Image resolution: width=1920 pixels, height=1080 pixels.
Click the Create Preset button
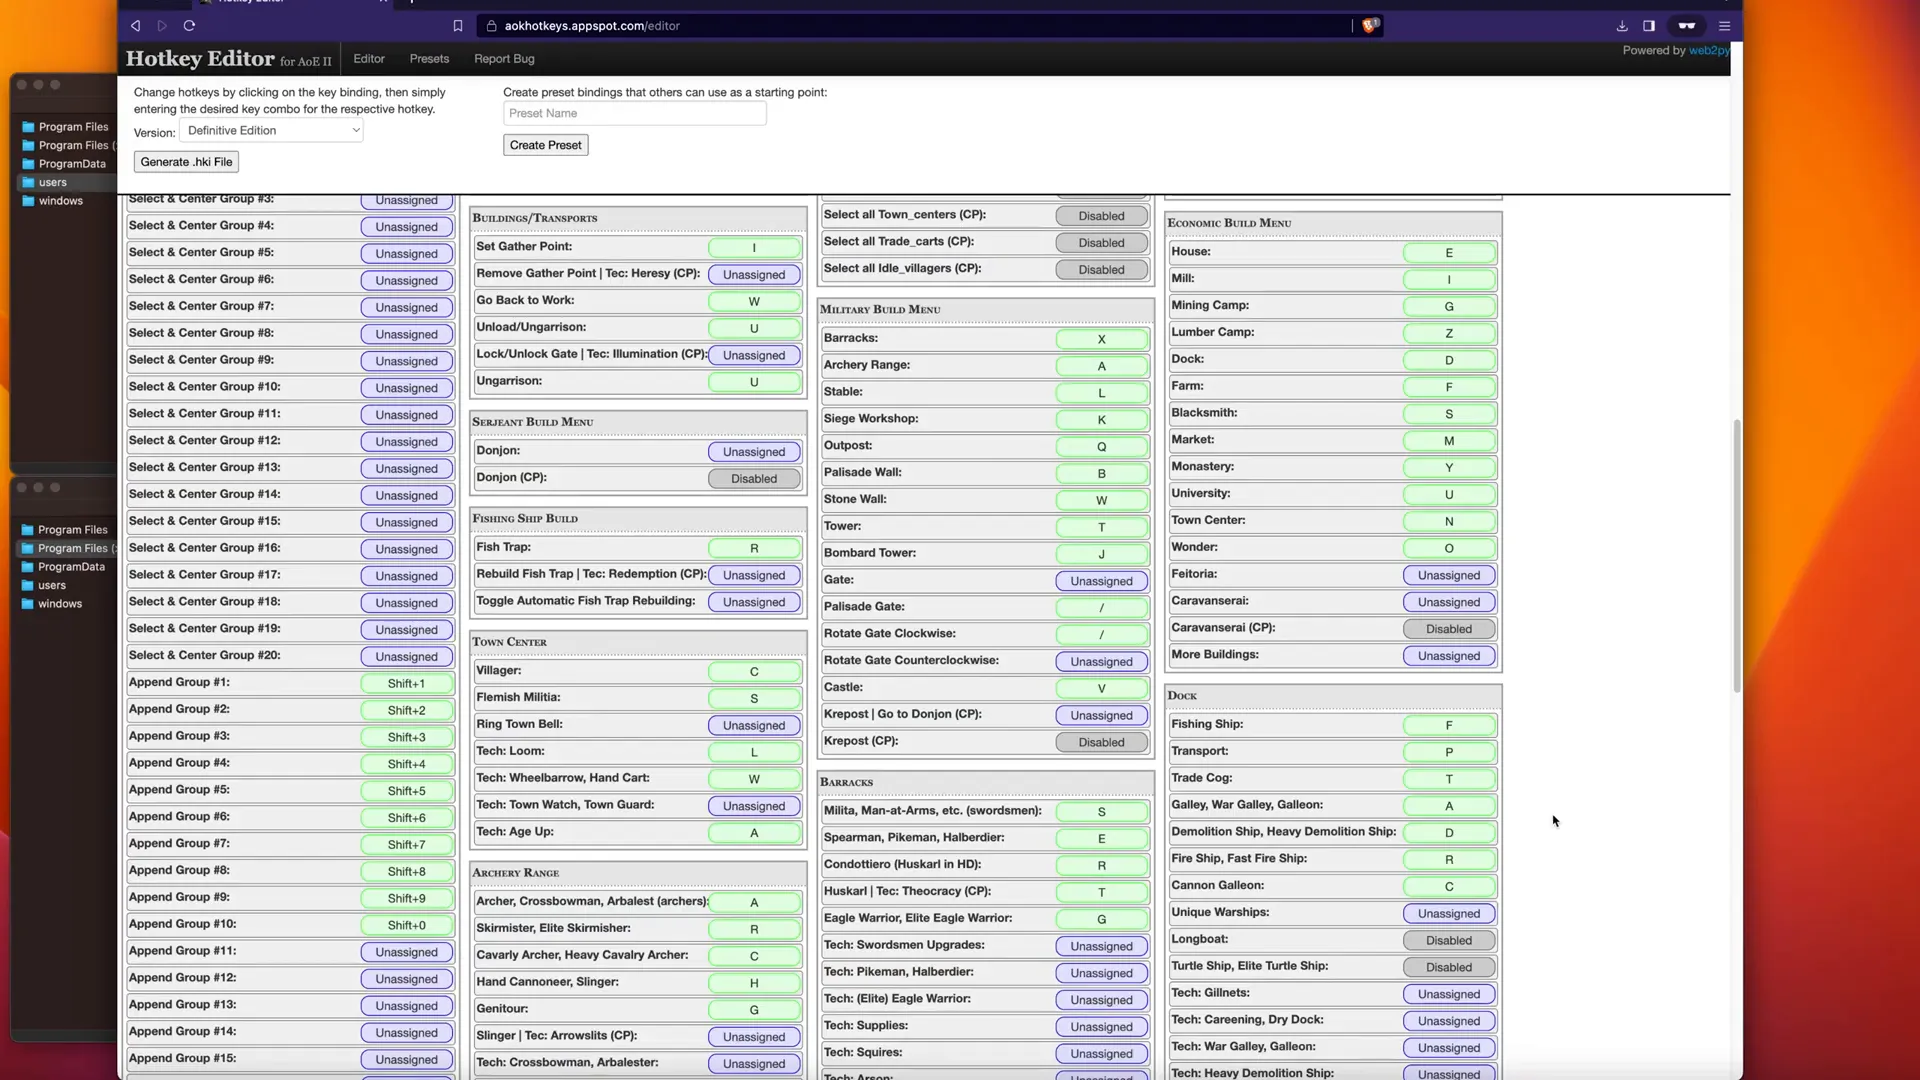(545, 145)
